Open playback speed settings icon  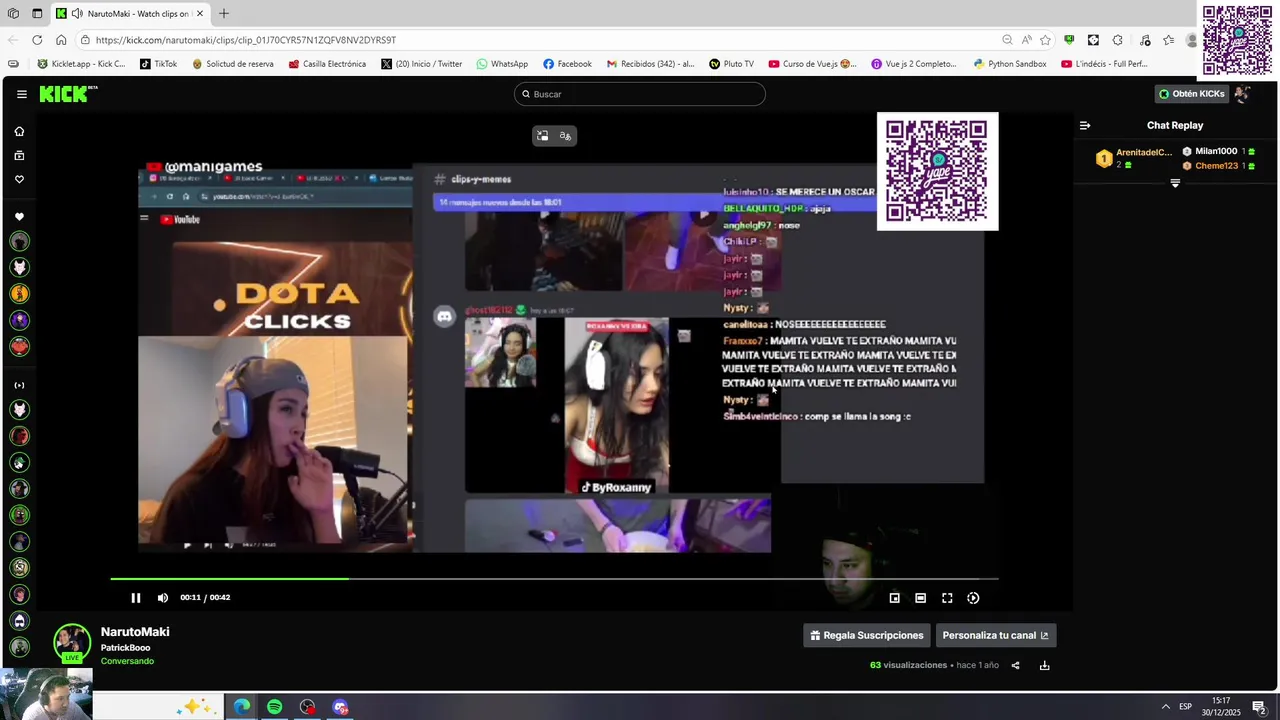point(973,598)
